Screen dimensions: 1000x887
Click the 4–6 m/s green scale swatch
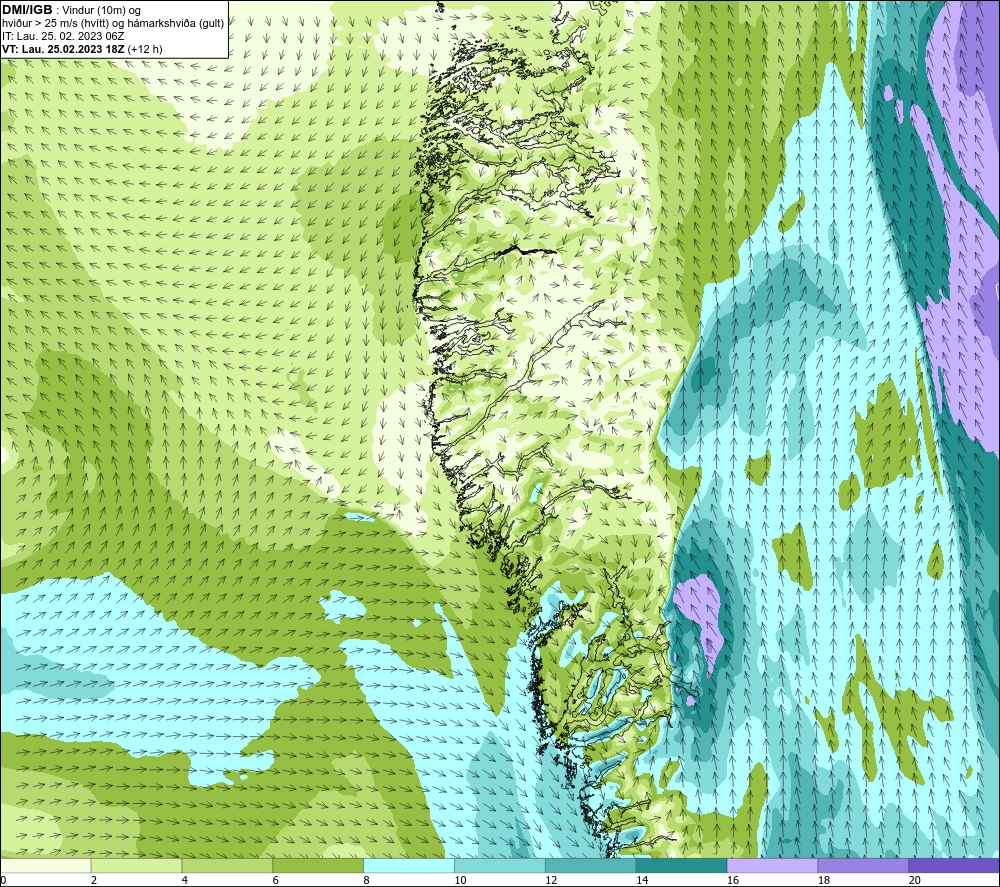tap(227, 866)
